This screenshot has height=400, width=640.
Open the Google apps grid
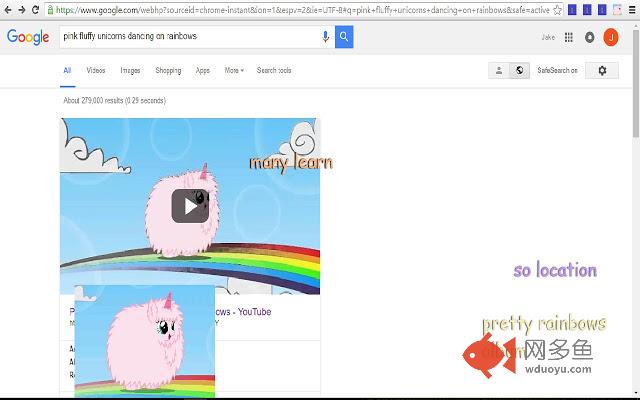click(569, 37)
